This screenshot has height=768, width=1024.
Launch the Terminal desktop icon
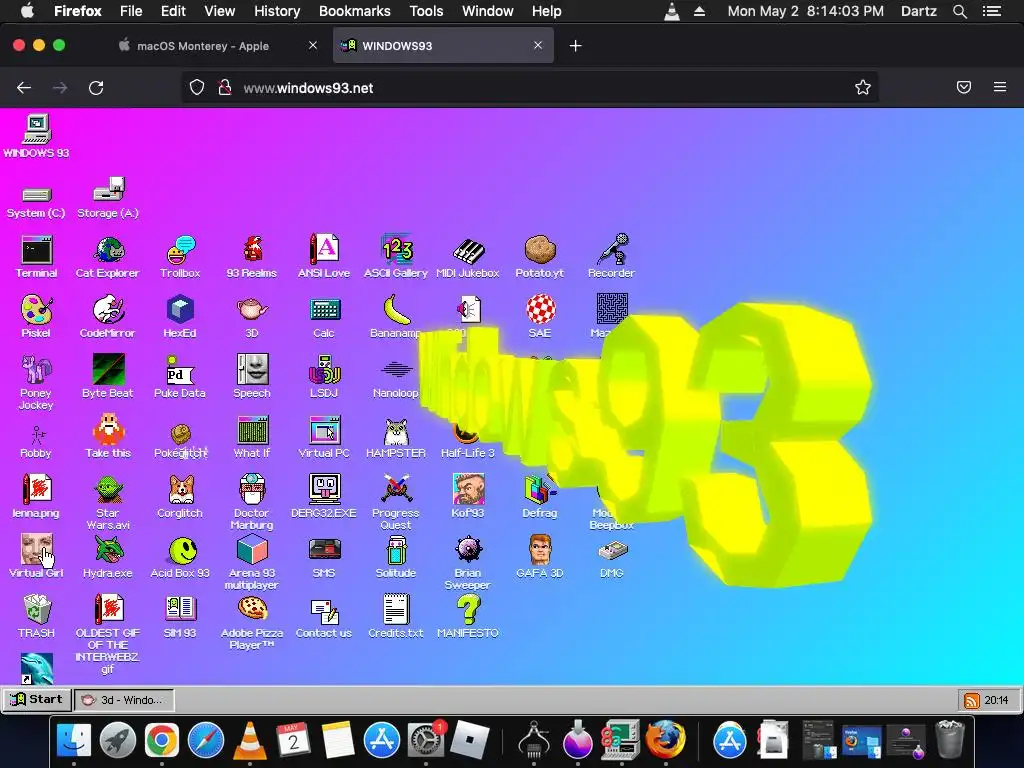click(37, 249)
